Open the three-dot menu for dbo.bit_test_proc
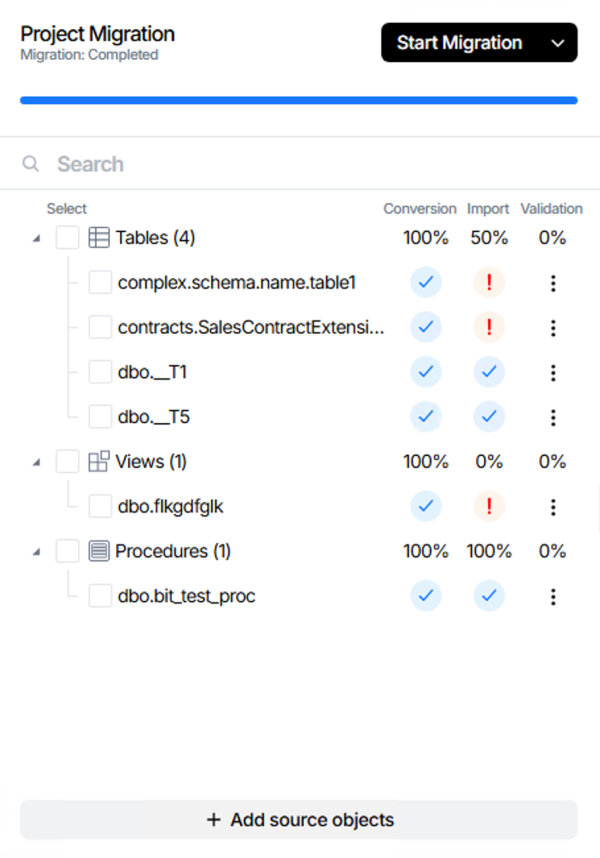 click(553, 596)
